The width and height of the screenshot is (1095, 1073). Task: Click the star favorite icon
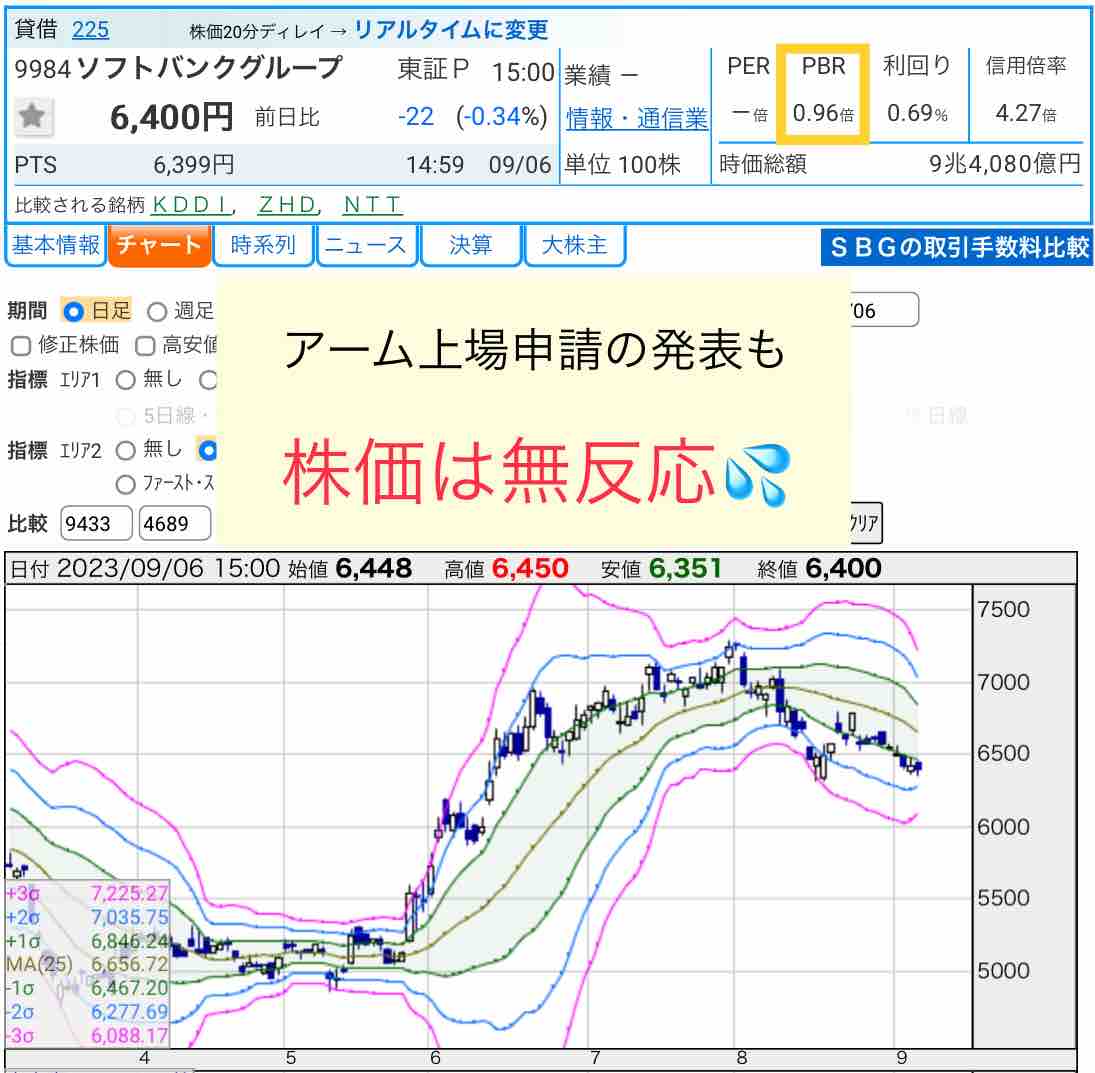(x=33, y=116)
